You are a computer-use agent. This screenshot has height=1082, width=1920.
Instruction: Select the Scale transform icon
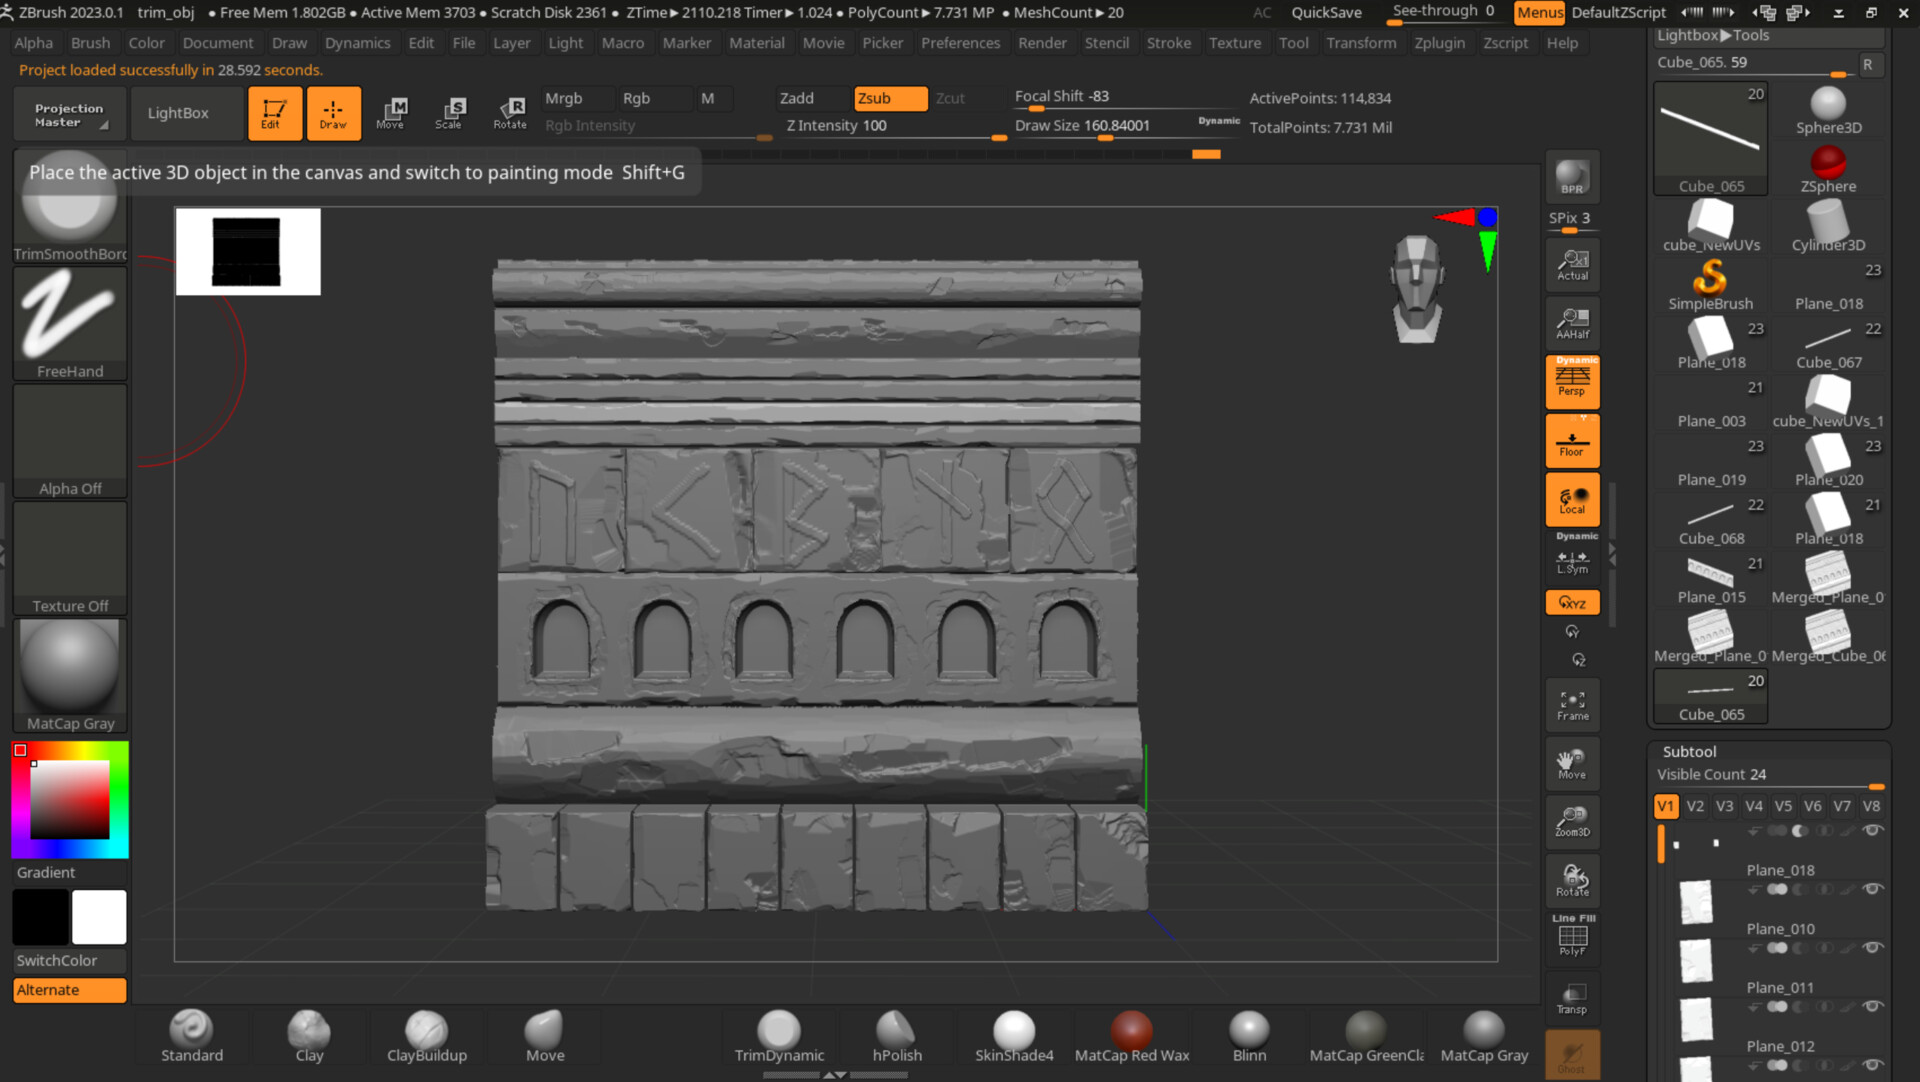coord(449,113)
